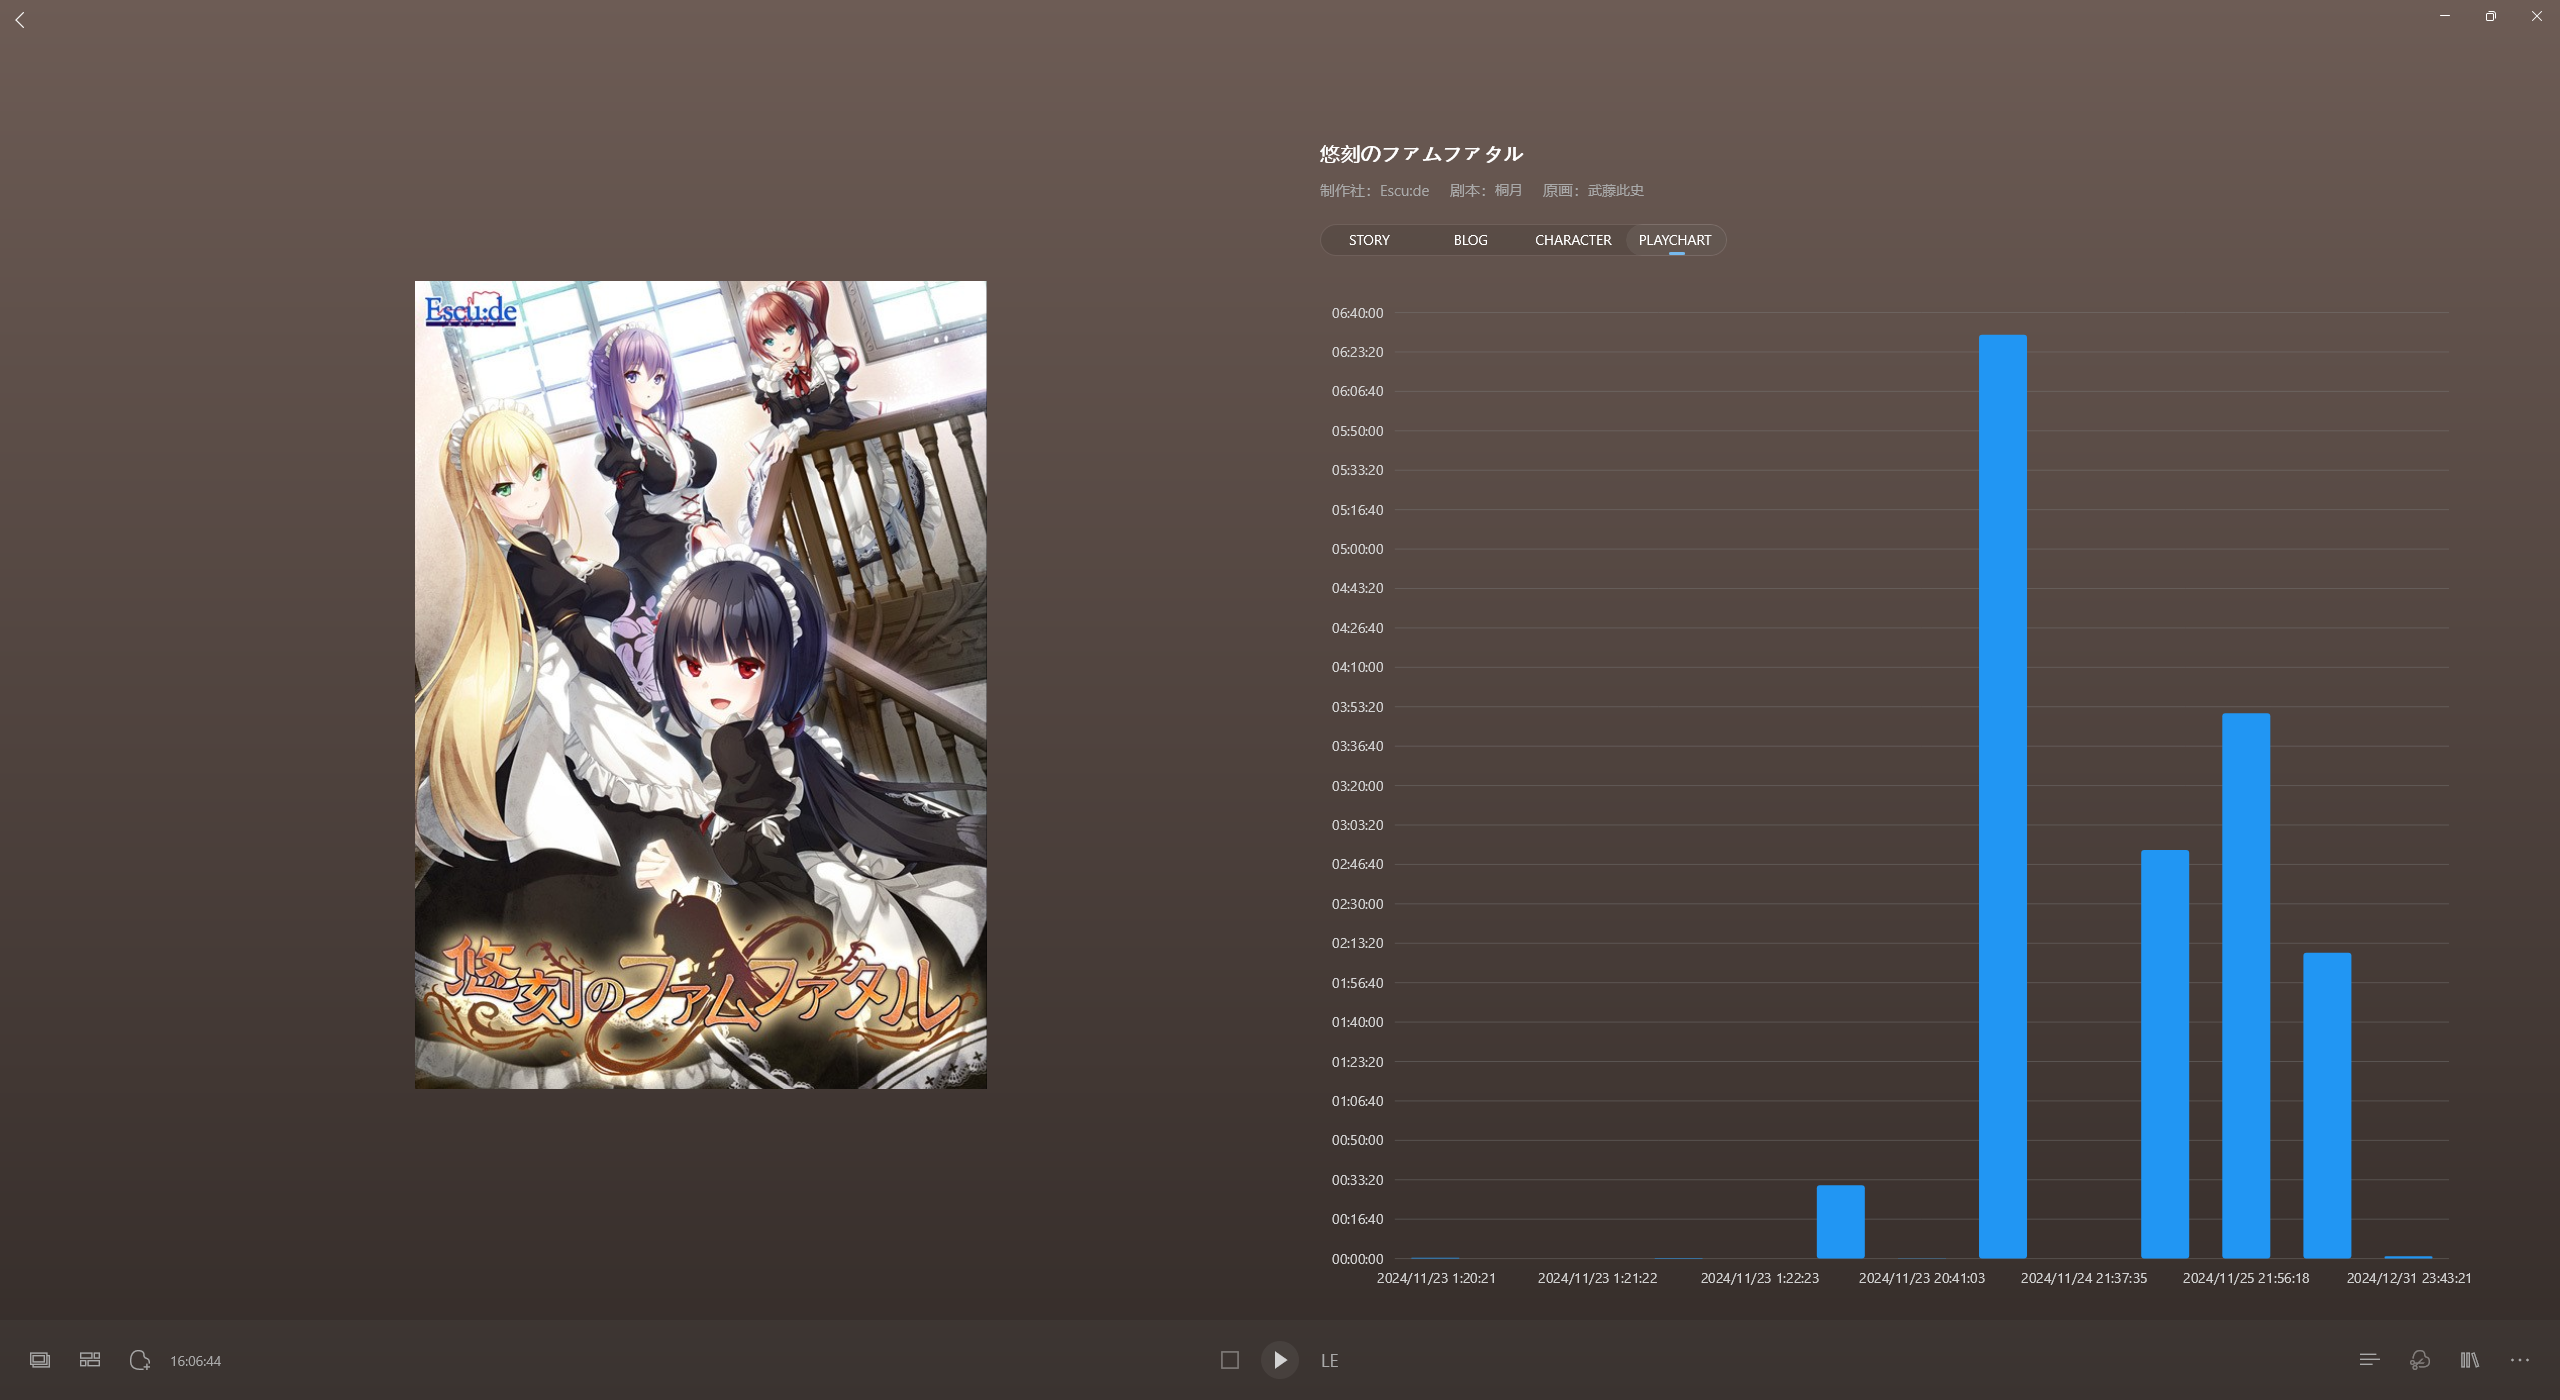Click the y-axis label 05:00:00
The height and width of the screenshot is (1400, 2560).
click(1357, 549)
